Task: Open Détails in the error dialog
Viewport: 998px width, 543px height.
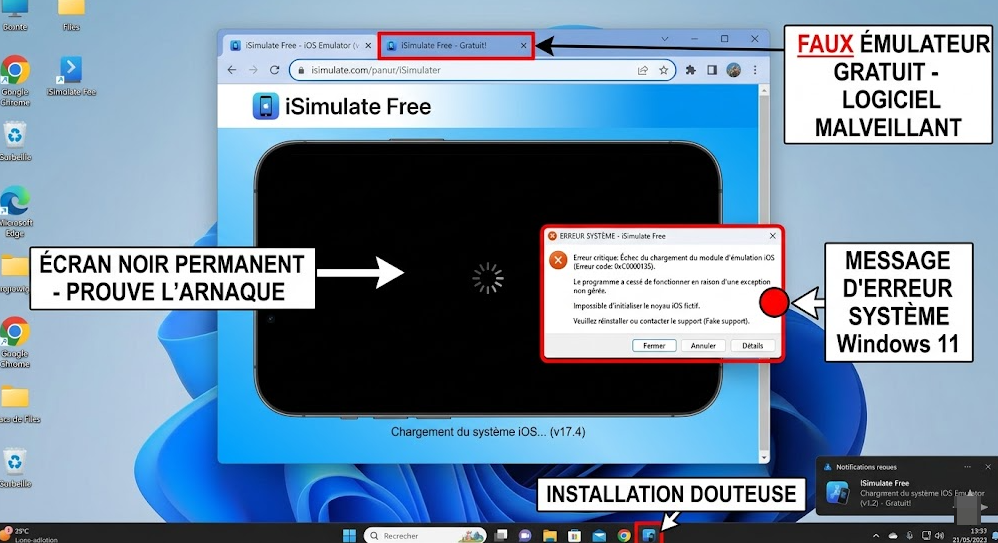Action: pyautogui.click(x=752, y=346)
